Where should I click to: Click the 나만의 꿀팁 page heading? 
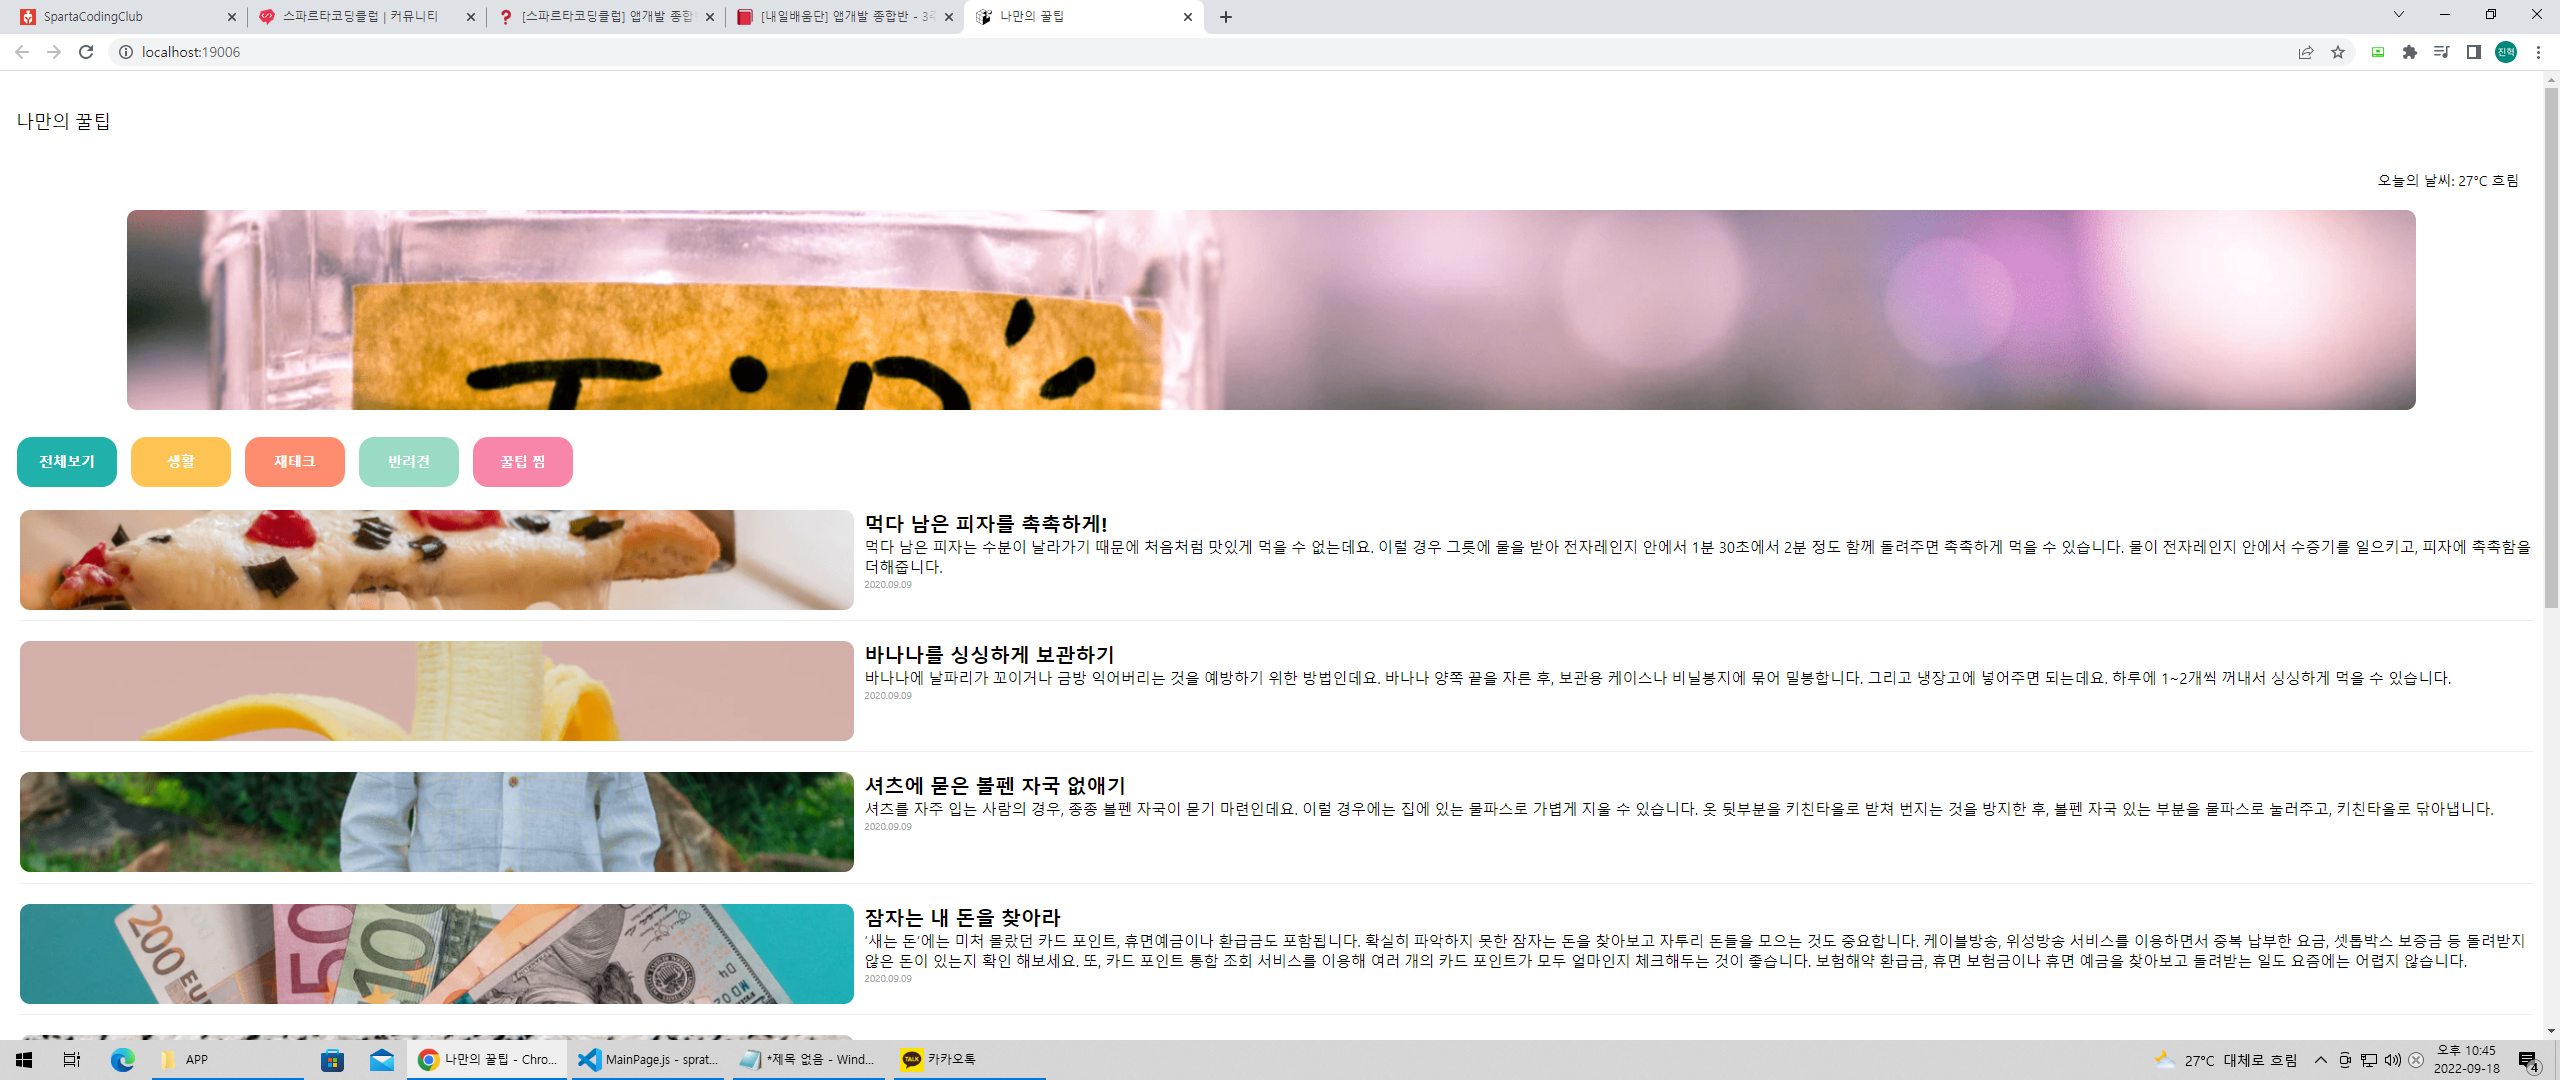coord(63,121)
